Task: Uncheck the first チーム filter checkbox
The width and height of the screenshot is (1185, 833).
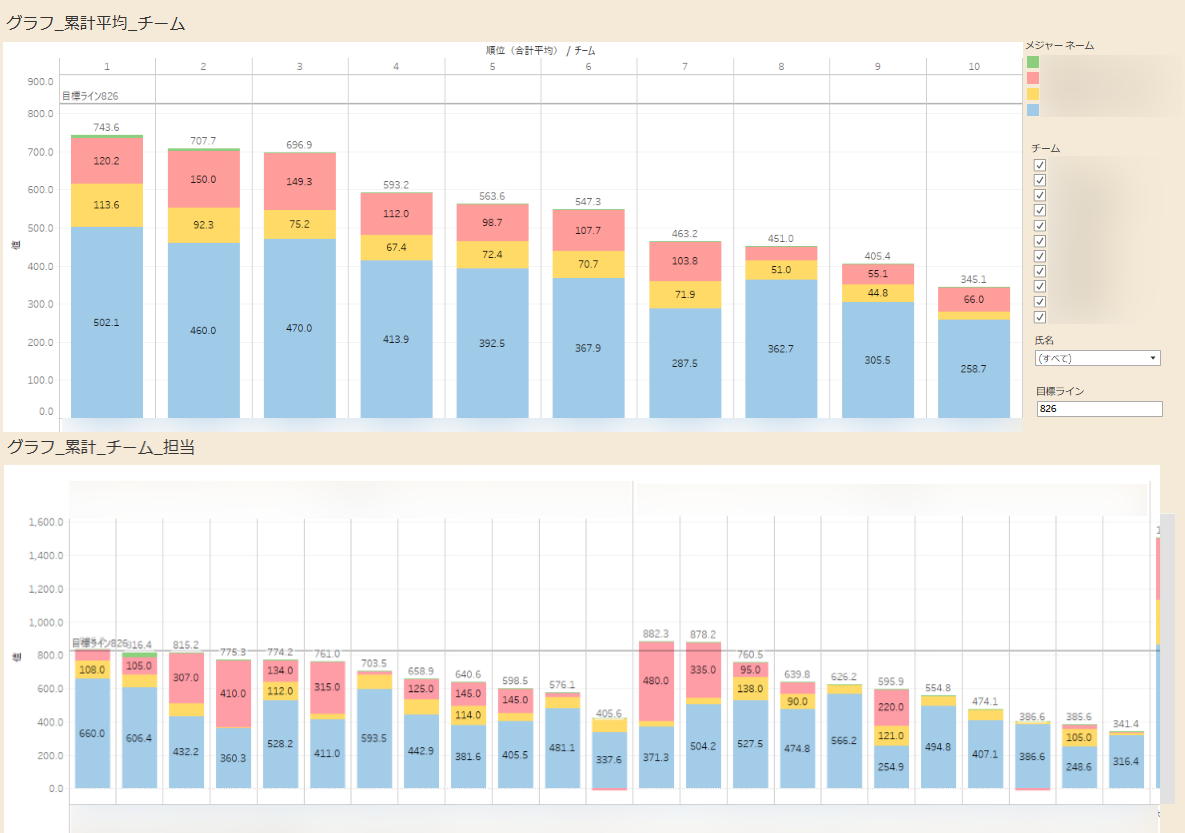Action: pos(1040,165)
